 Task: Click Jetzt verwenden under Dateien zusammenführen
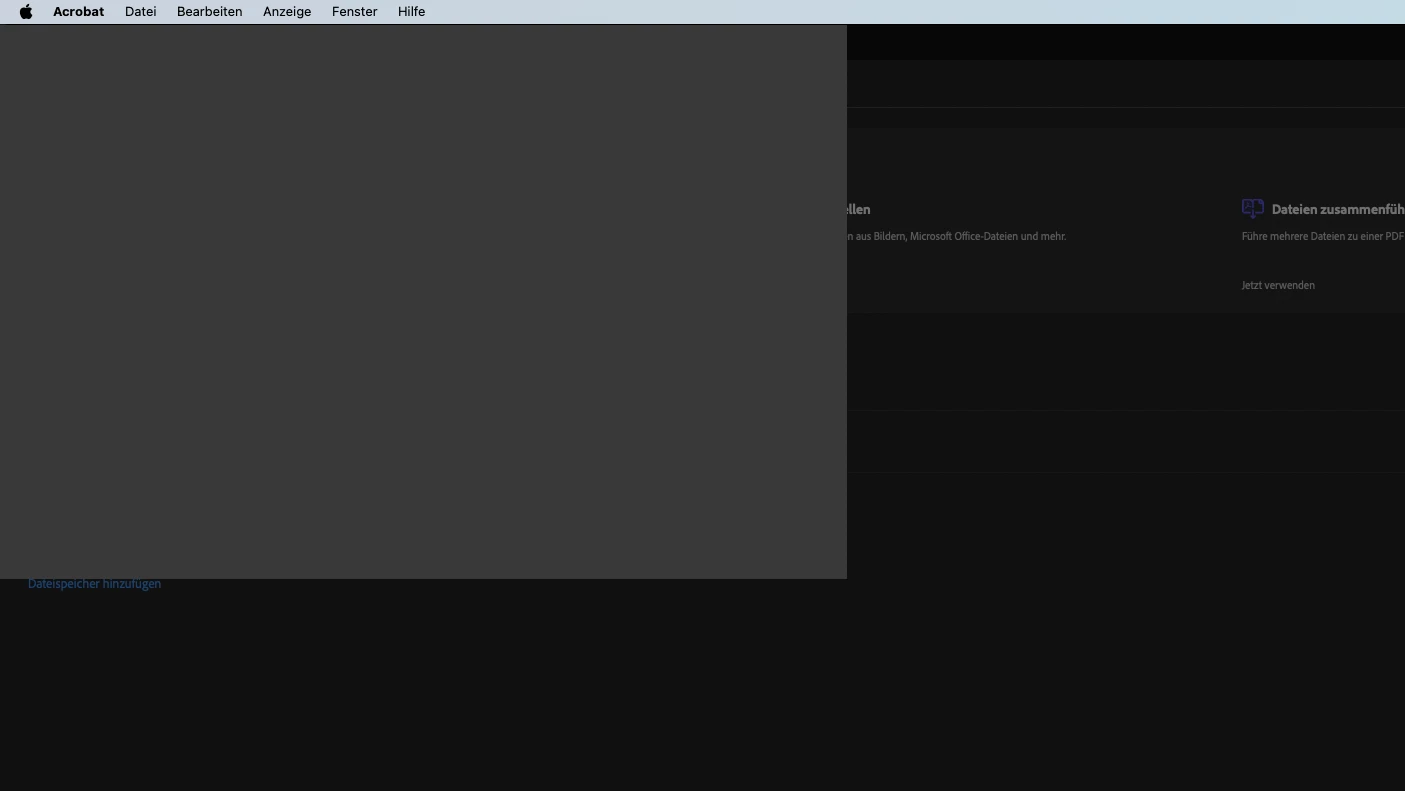pos(1278,285)
